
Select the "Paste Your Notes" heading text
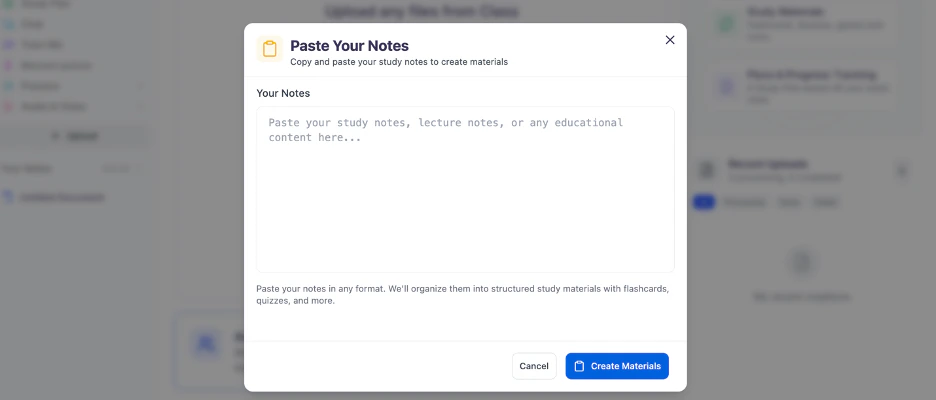[x=349, y=46]
